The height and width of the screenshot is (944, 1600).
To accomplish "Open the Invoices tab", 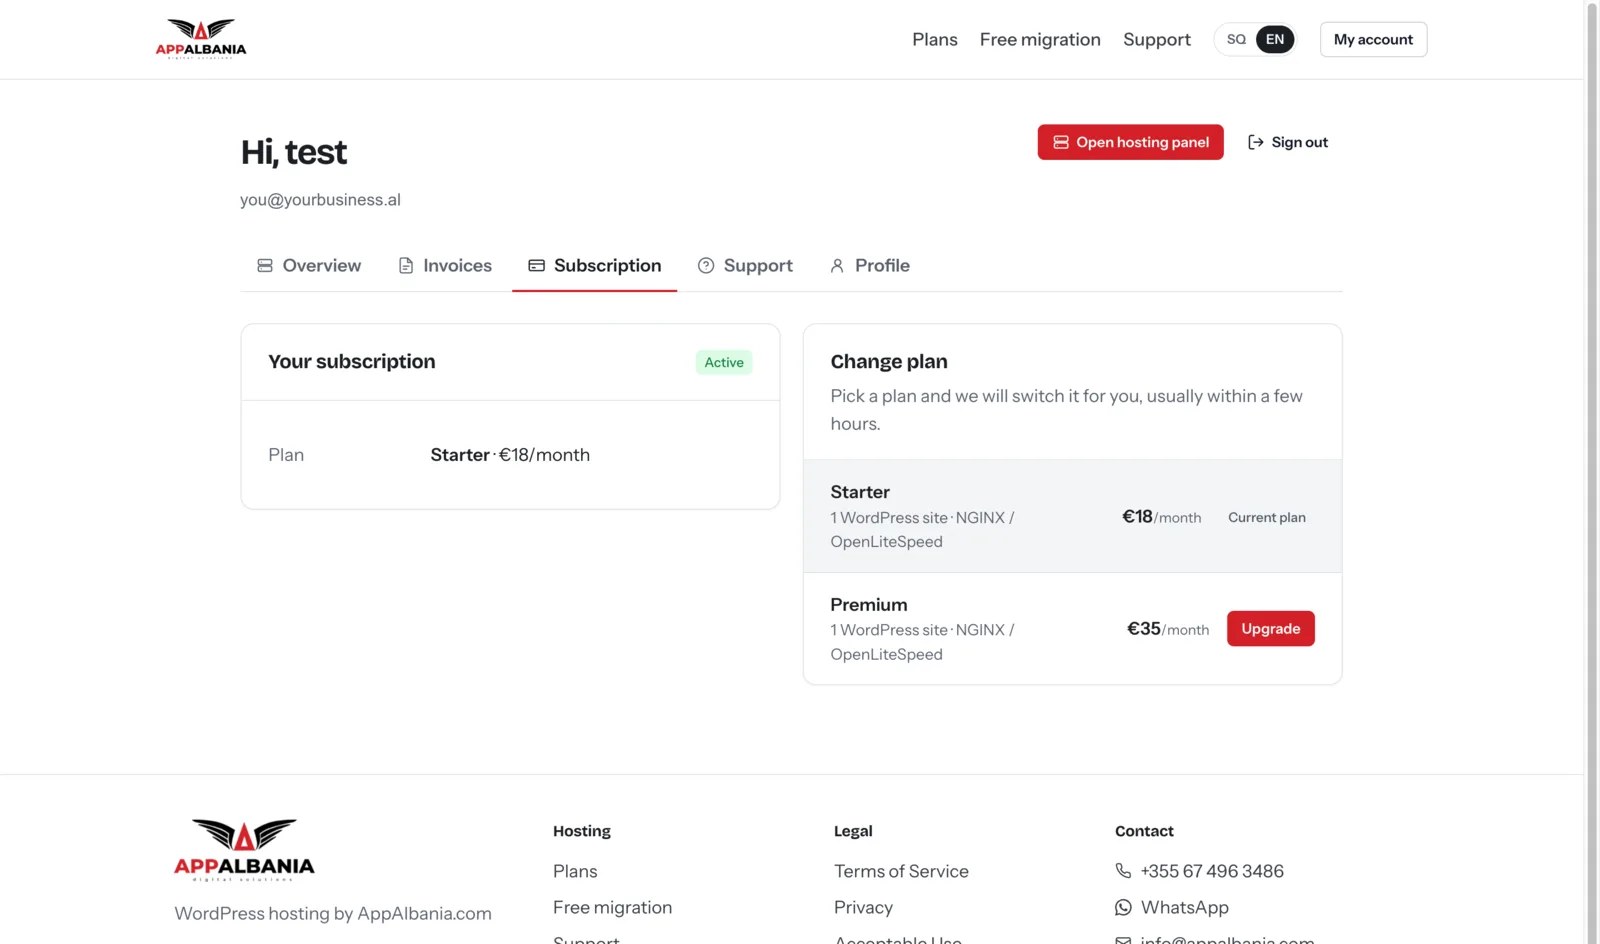I will coord(445,266).
